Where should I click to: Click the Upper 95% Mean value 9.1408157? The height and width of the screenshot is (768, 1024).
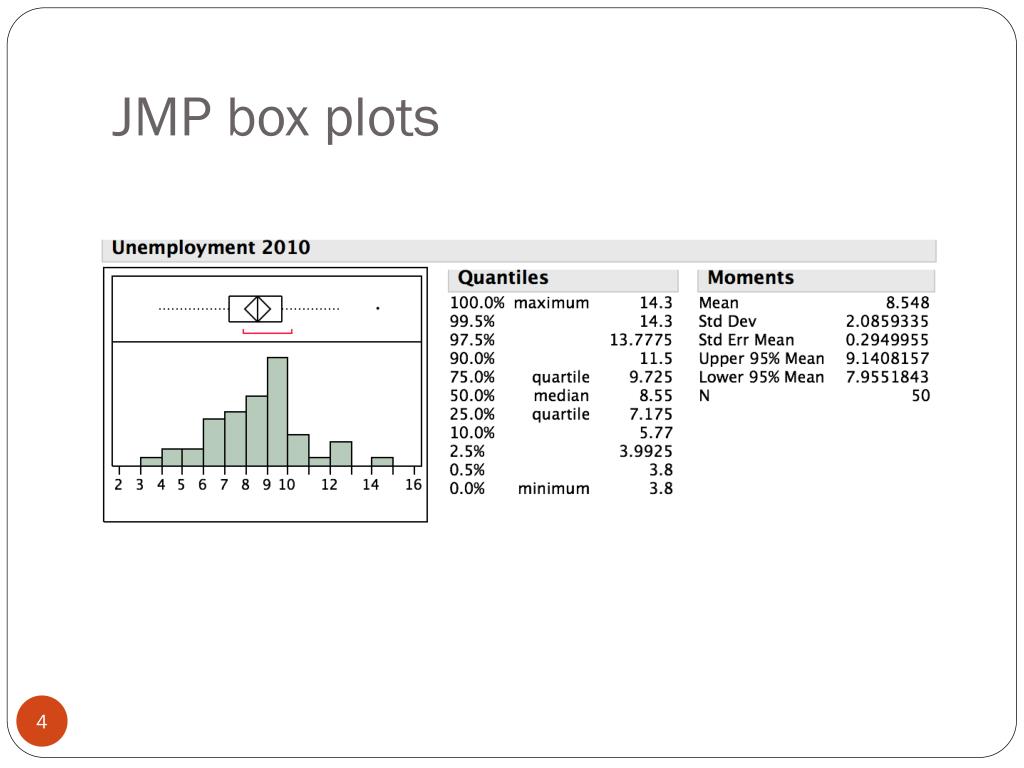point(887,359)
